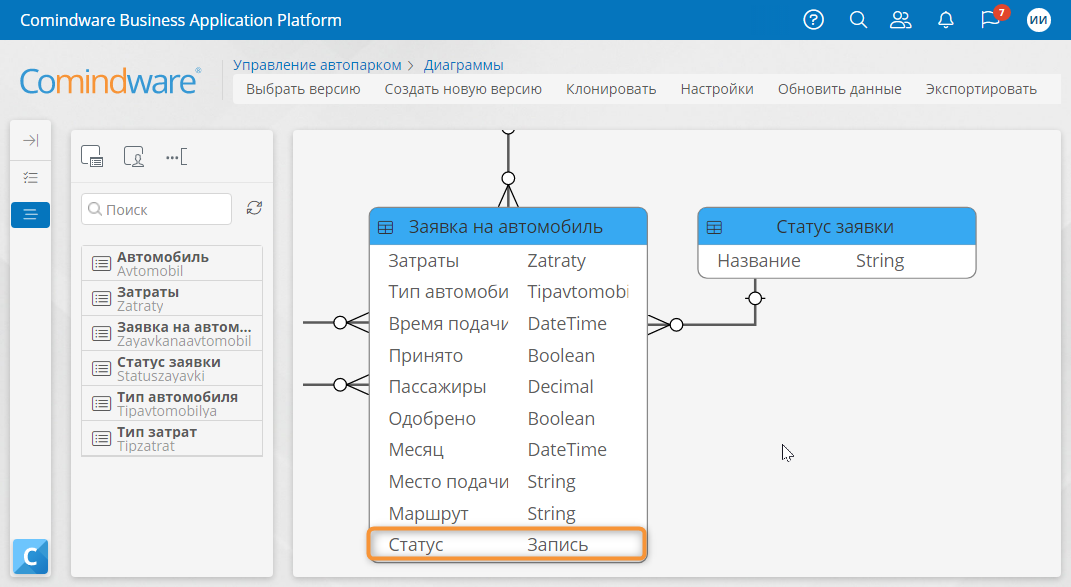Click the Пассажиры attribute row
The width and height of the screenshot is (1071, 587).
point(508,387)
